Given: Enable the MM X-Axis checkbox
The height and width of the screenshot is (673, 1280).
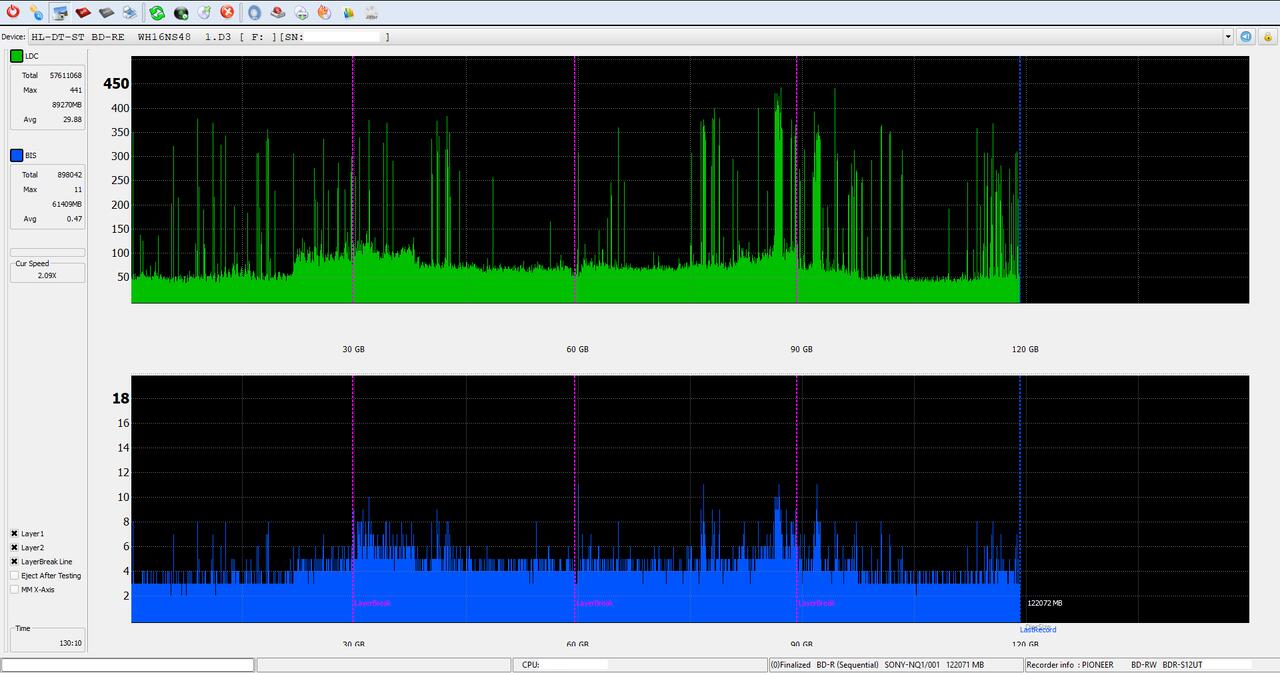Looking at the screenshot, I should pos(15,590).
